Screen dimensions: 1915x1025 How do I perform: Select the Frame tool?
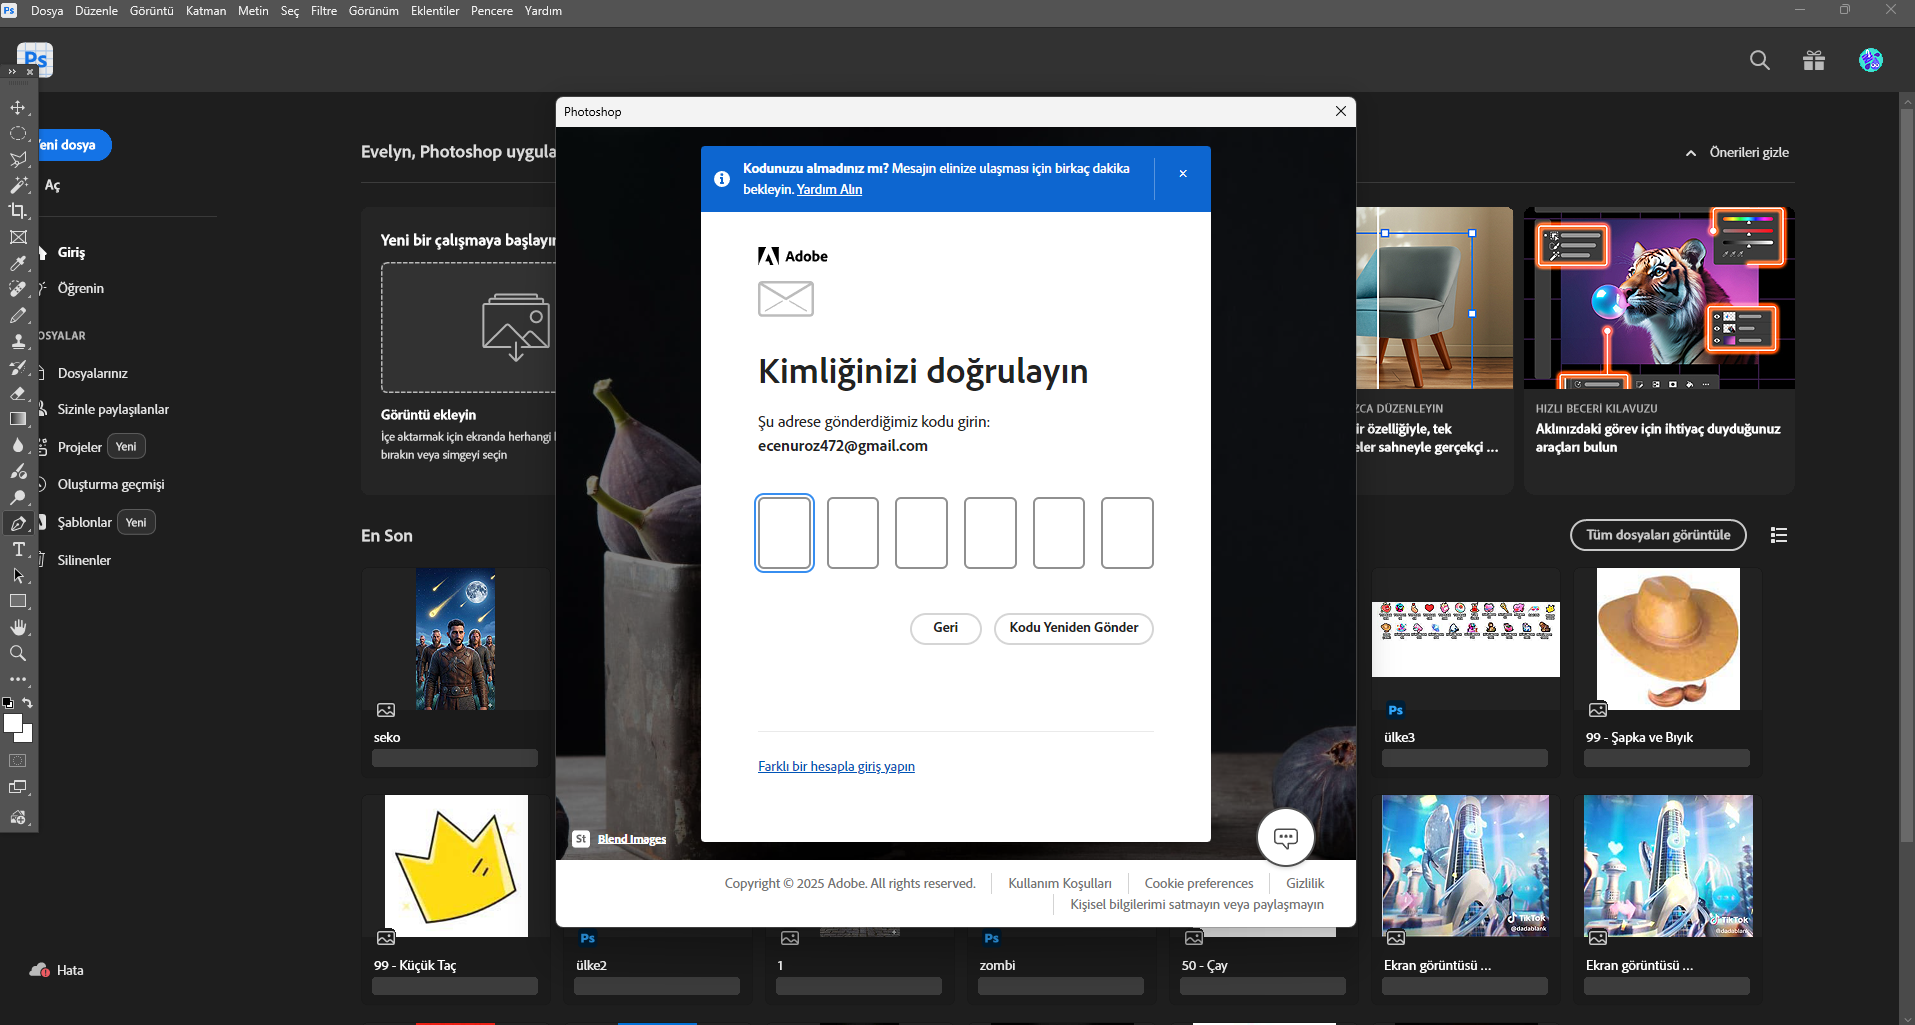(18, 237)
